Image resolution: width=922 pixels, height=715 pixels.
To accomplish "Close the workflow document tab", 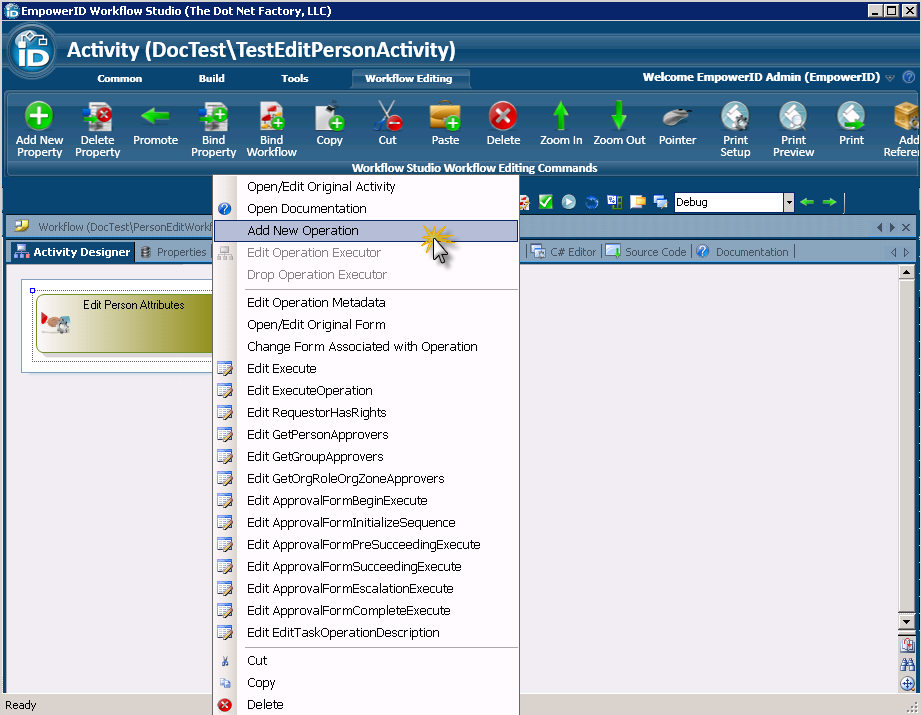I will (x=906, y=227).
